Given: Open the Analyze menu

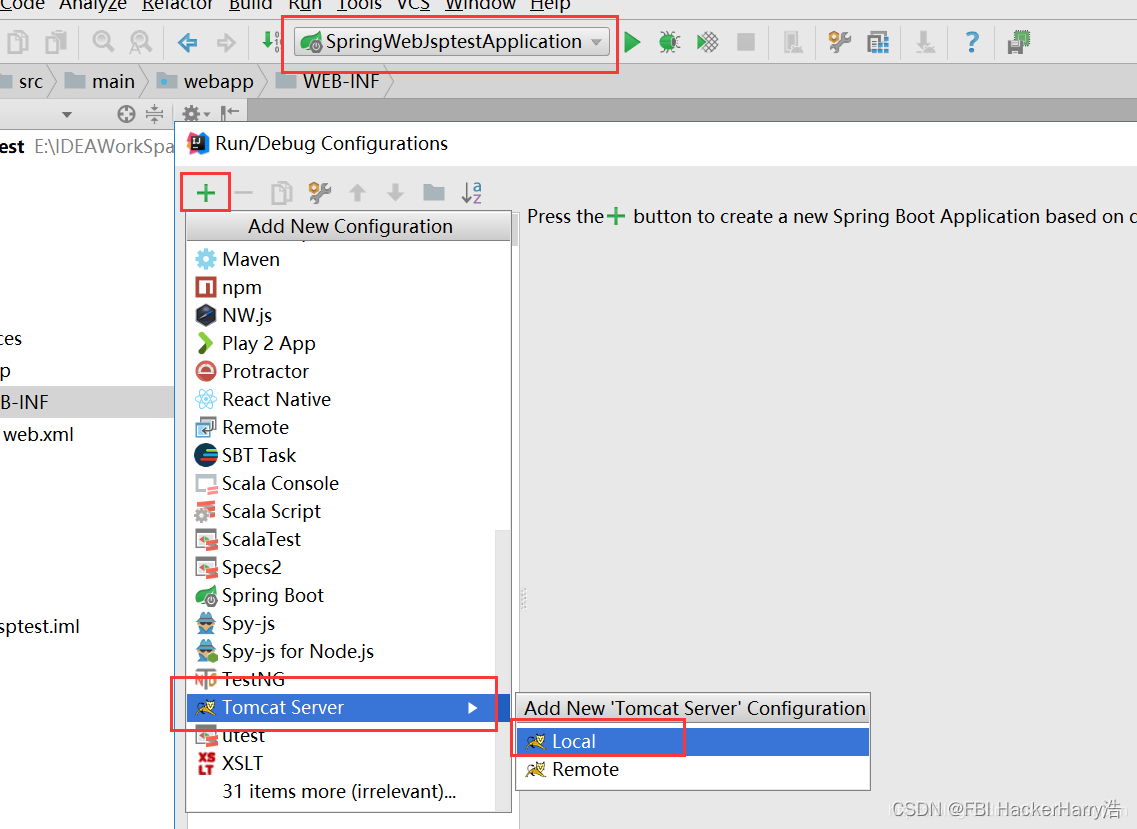Looking at the screenshot, I should coord(93,6).
